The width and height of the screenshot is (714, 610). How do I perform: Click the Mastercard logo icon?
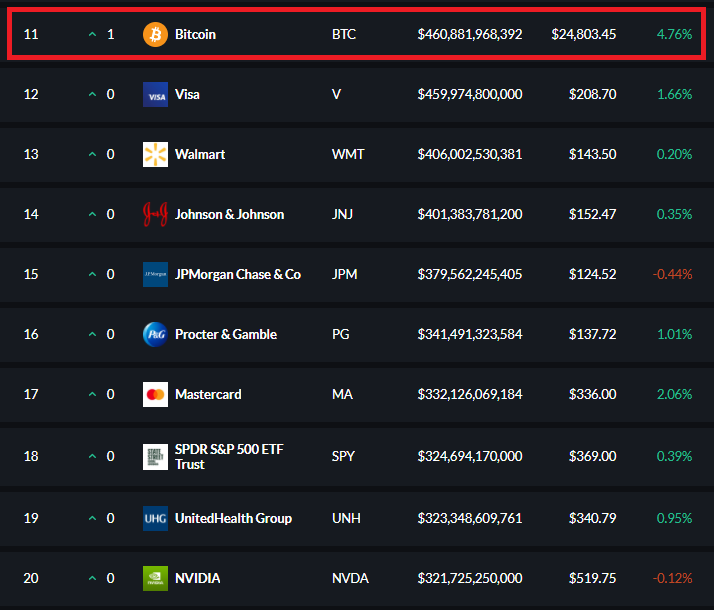click(155, 394)
